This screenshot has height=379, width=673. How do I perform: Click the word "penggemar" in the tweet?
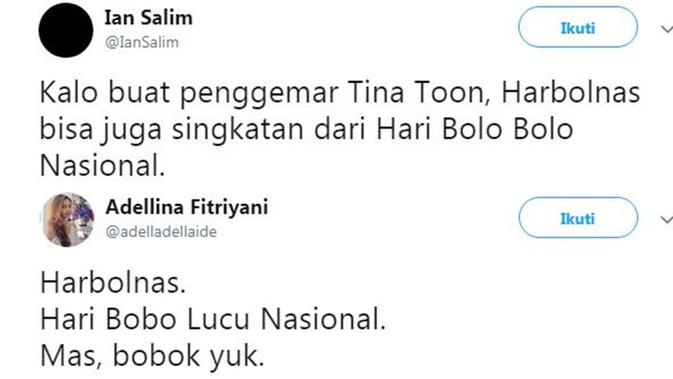258,94
